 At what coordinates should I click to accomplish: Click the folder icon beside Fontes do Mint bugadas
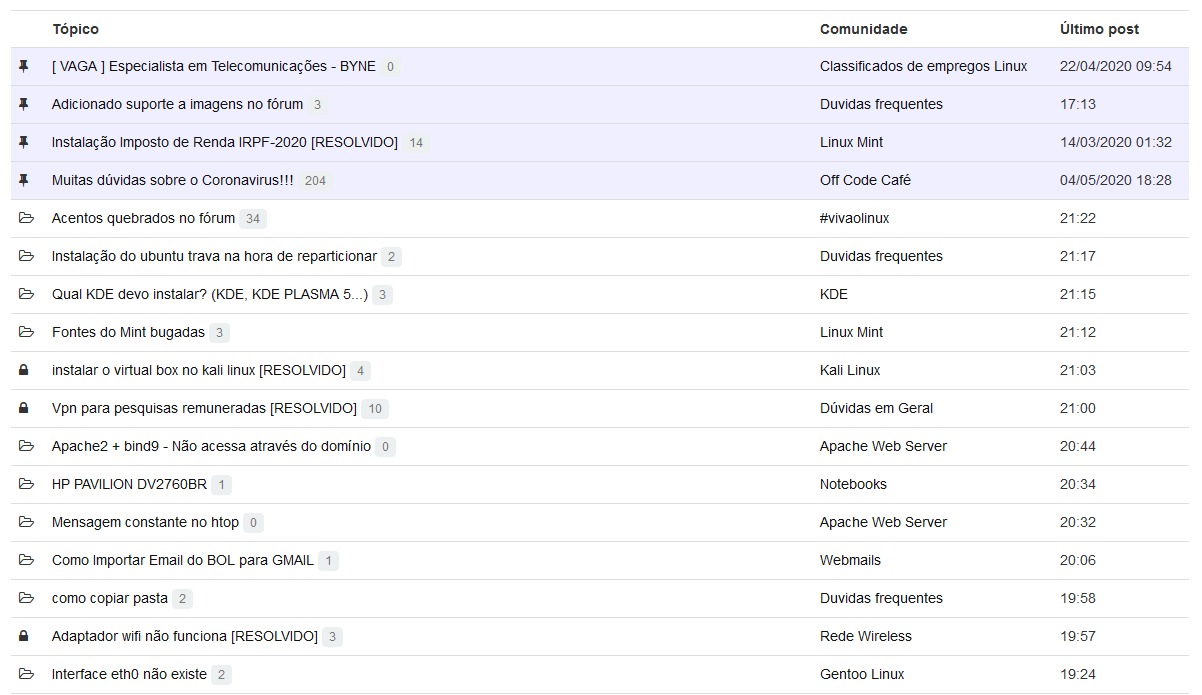click(25, 333)
